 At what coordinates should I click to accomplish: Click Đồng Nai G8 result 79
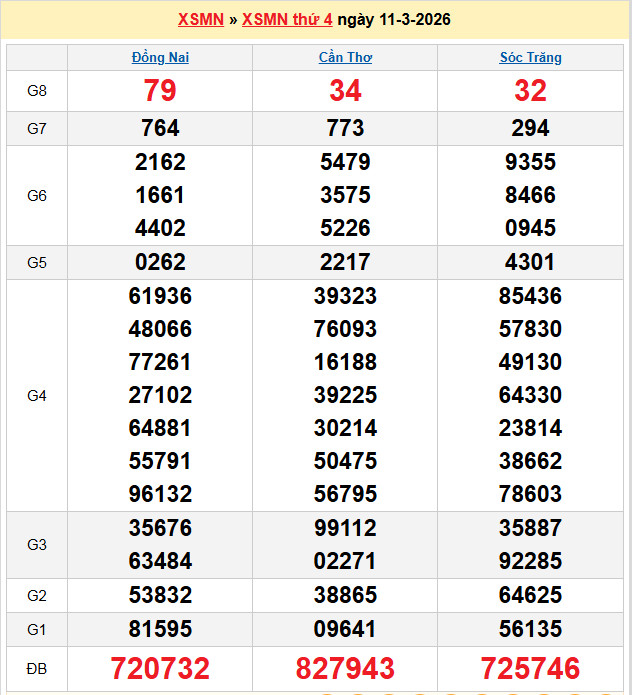[x=160, y=91]
